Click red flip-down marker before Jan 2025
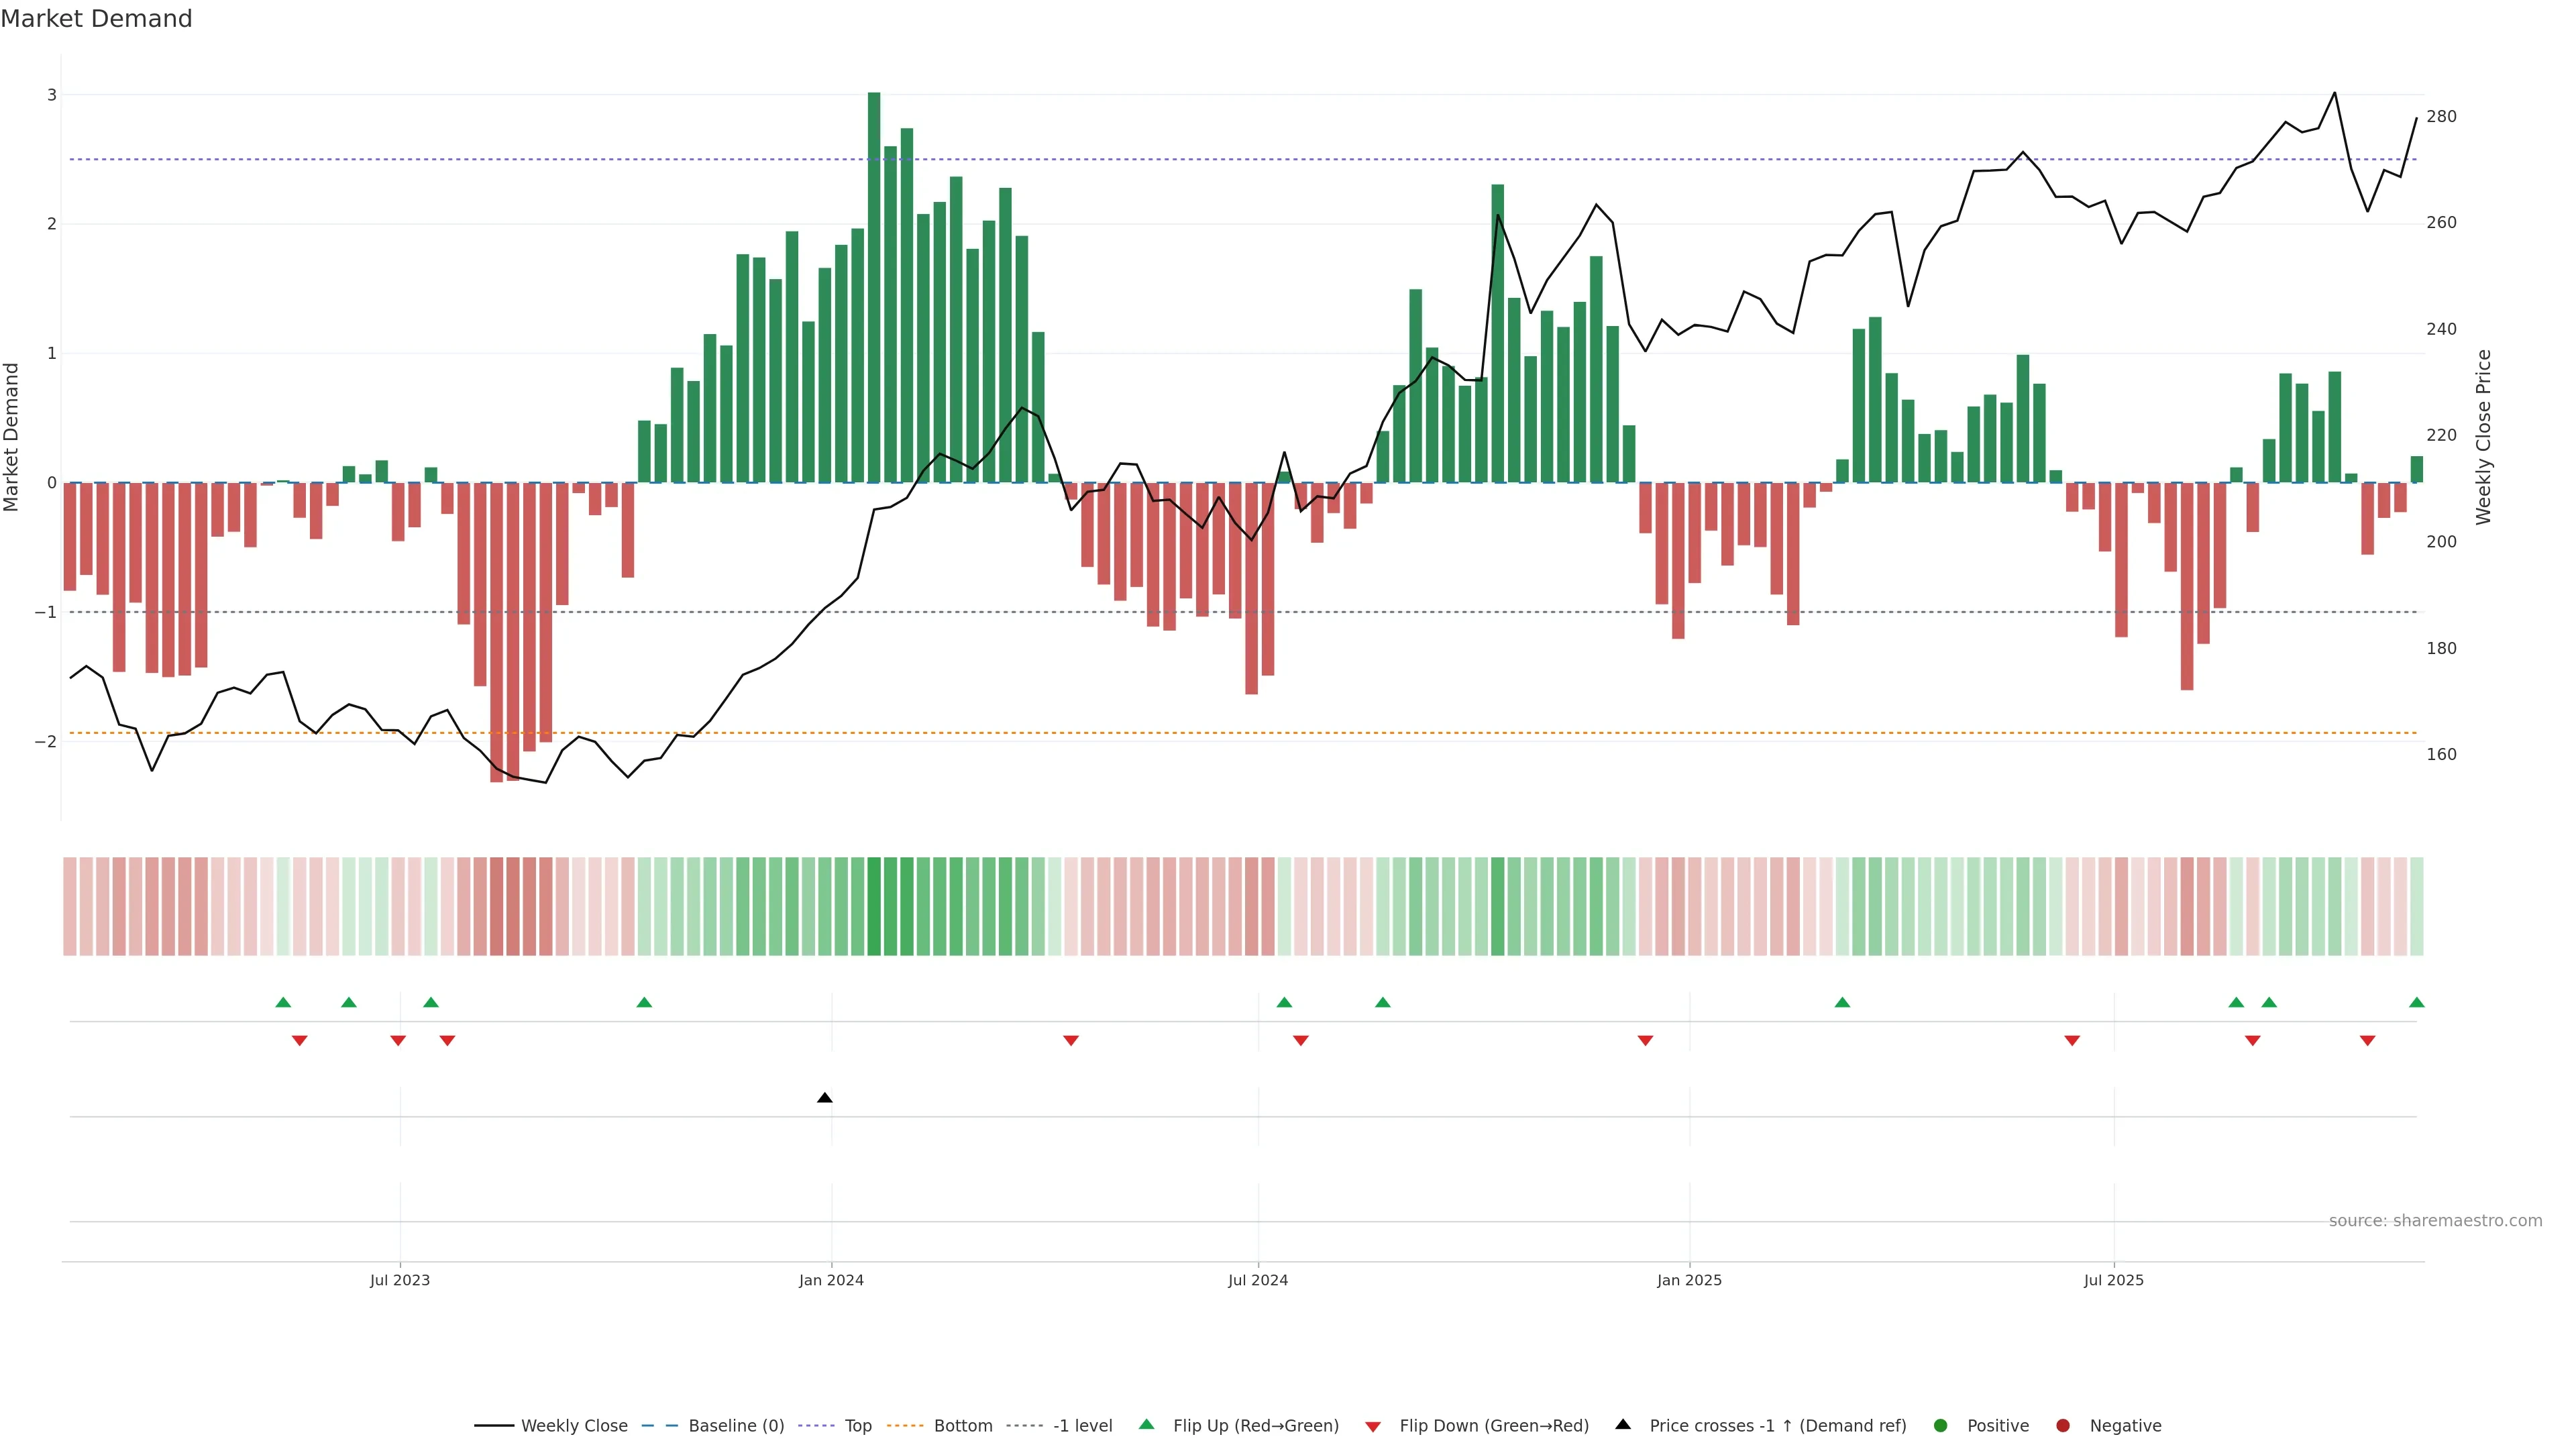Viewport: 2576px width, 1449px height. coord(1645,1041)
